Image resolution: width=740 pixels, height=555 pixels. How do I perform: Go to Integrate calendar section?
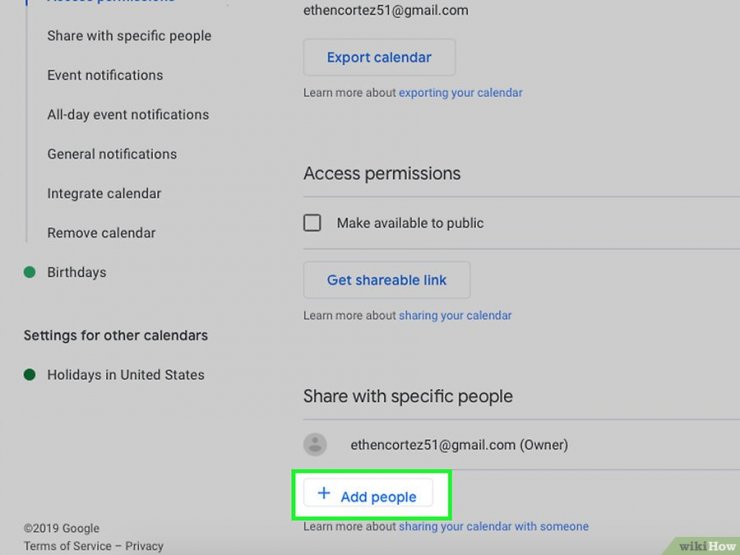[104, 193]
